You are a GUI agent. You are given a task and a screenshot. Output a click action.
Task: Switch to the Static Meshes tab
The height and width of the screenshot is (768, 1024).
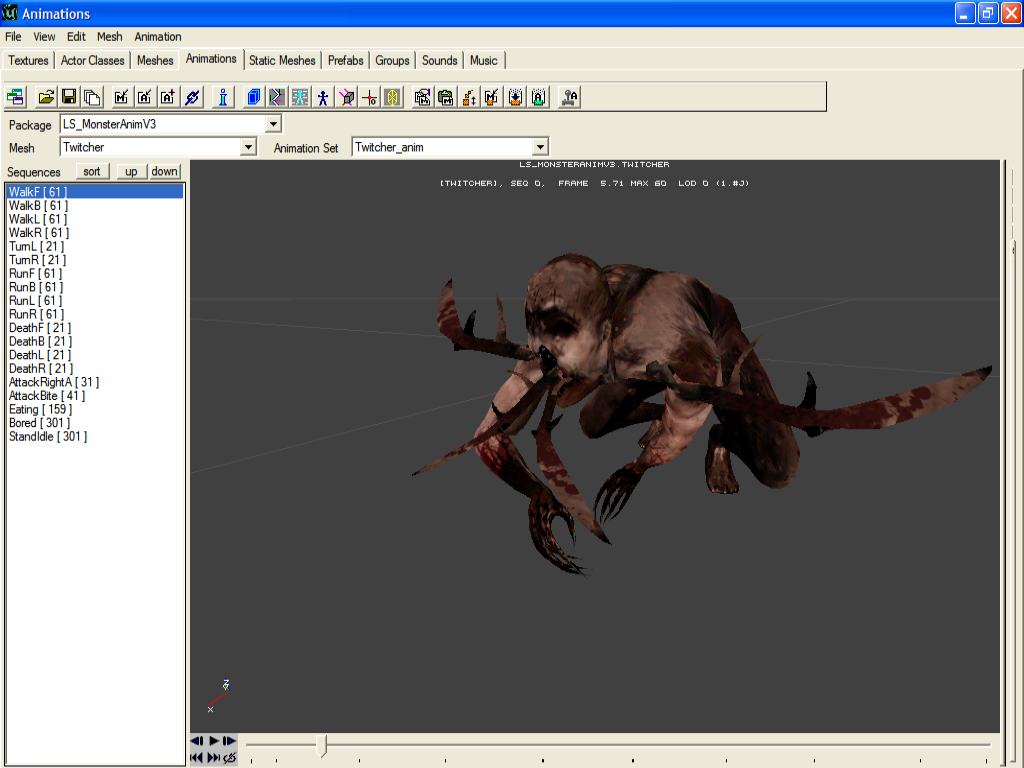tap(282, 60)
